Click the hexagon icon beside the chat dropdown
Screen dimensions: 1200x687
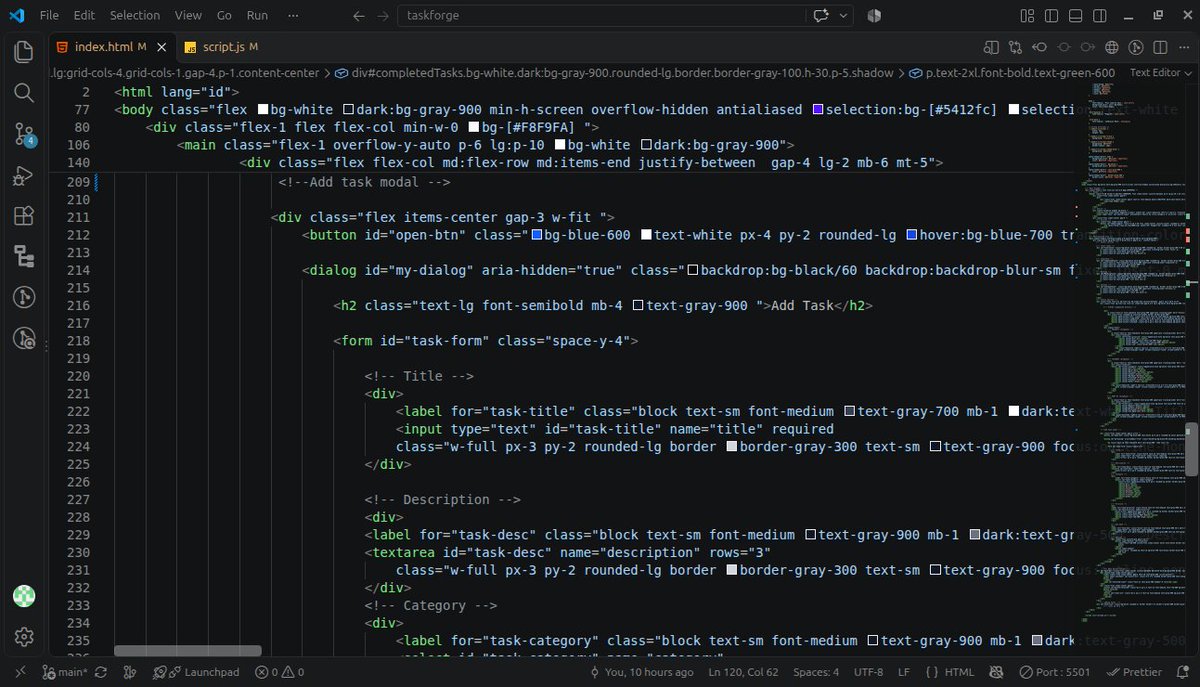[x=874, y=16]
